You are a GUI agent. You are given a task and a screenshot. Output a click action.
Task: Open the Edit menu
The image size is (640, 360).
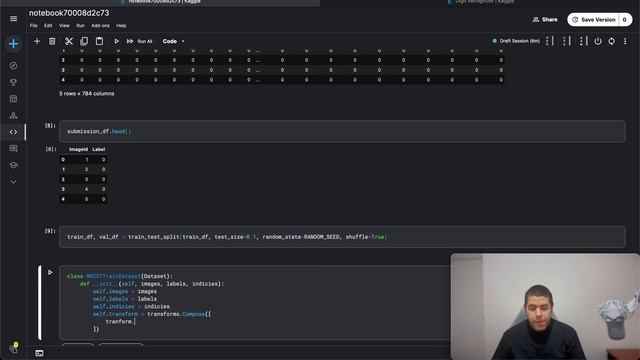pyautogui.click(x=48, y=26)
